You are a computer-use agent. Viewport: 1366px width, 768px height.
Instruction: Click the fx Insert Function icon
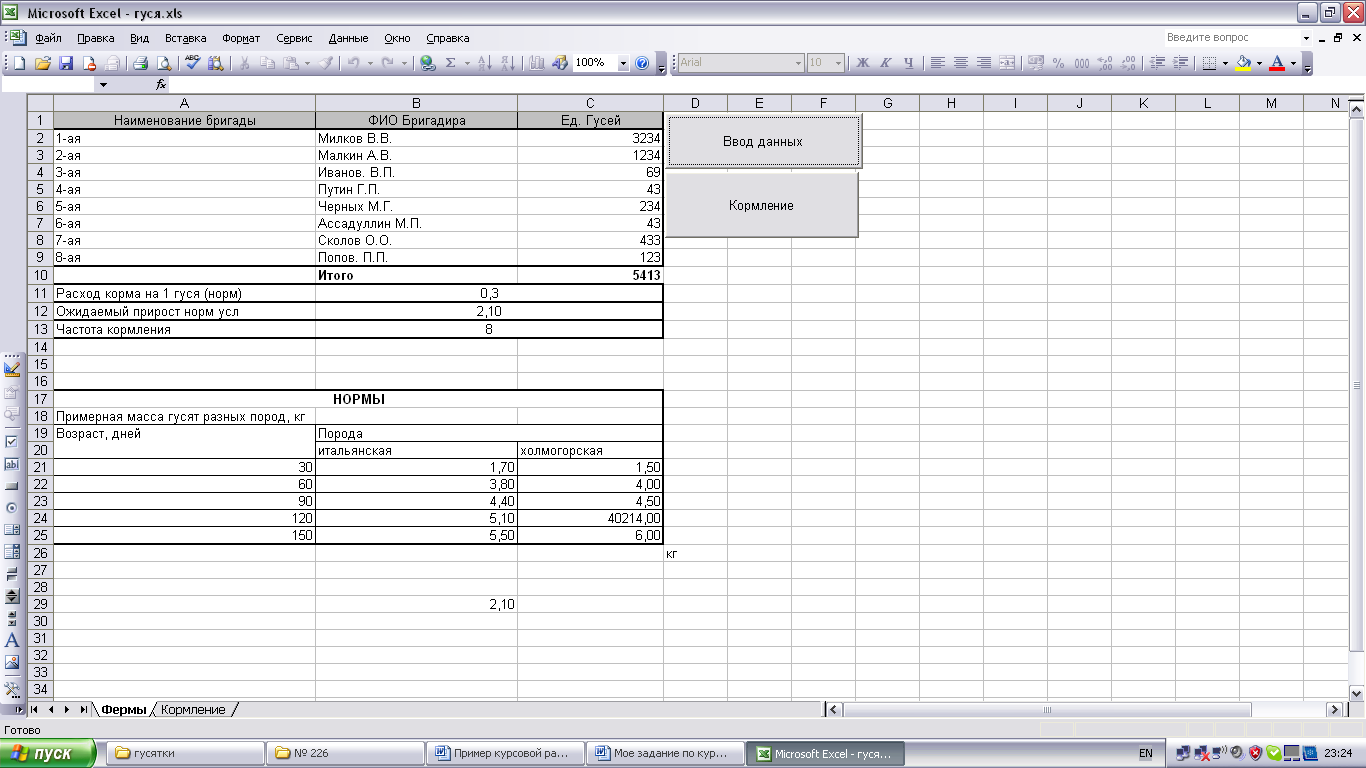161,85
